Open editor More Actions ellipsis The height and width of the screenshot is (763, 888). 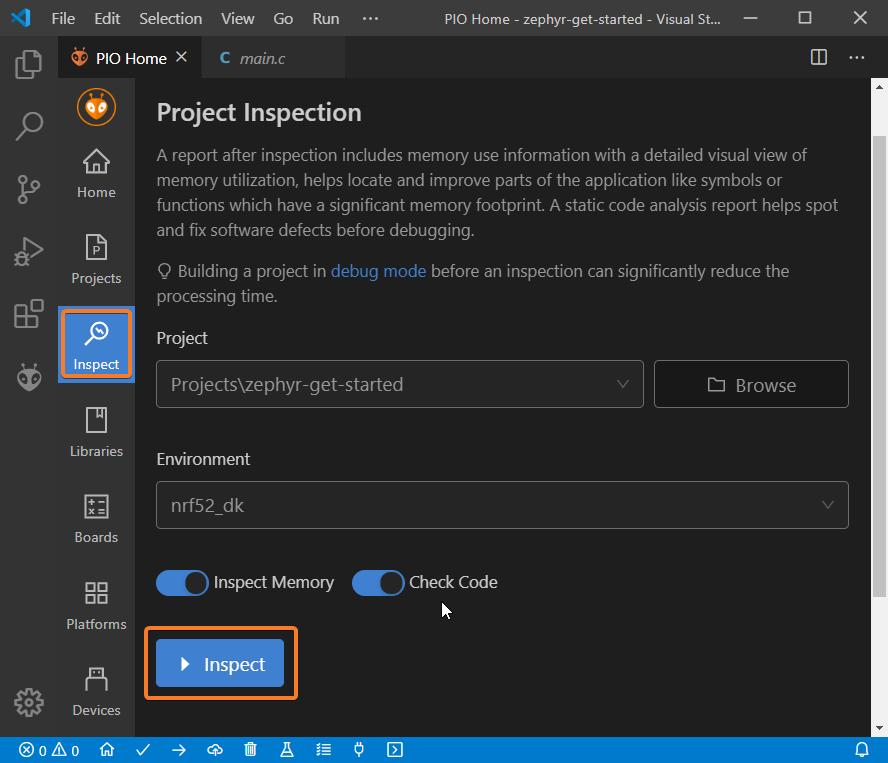click(857, 57)
